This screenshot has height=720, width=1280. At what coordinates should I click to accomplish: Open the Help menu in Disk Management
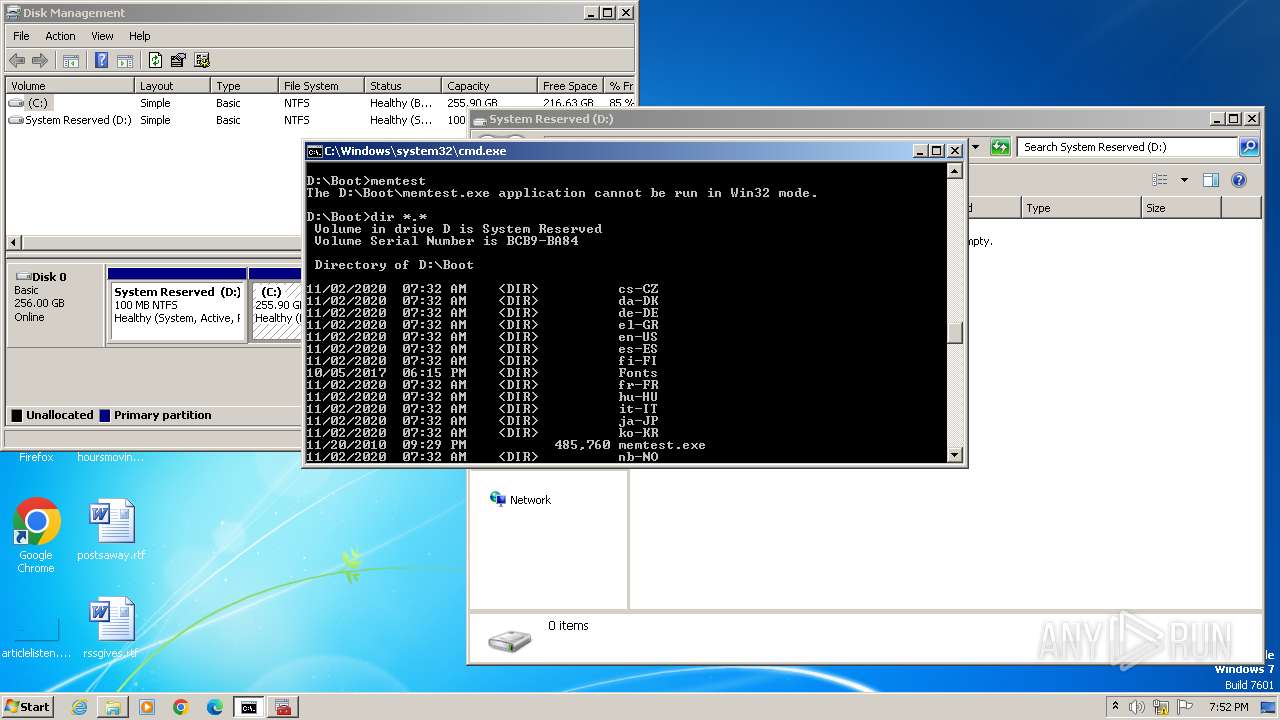[x=140, y=36]
